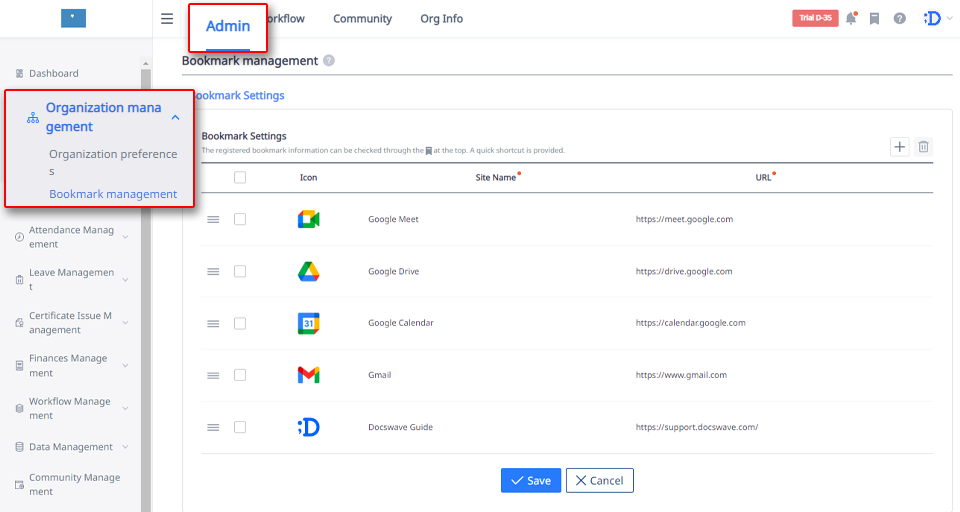Switch to the Community tab
The height and width of the screenshot is (512, 960).
point(362,19)
